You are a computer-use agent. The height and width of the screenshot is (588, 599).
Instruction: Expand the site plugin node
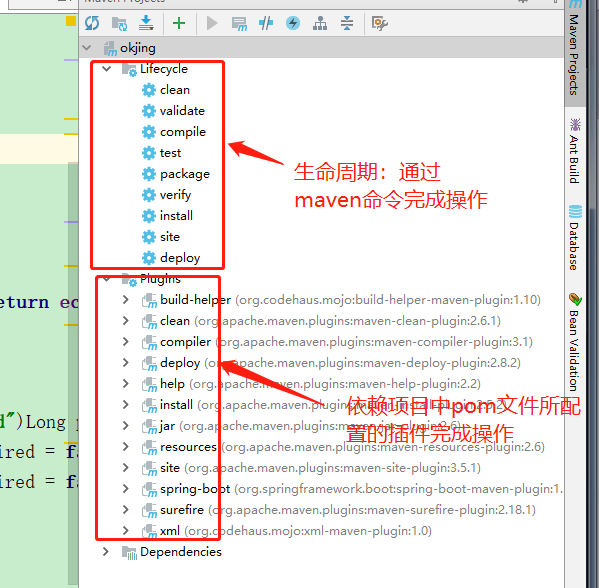(126, 468)
